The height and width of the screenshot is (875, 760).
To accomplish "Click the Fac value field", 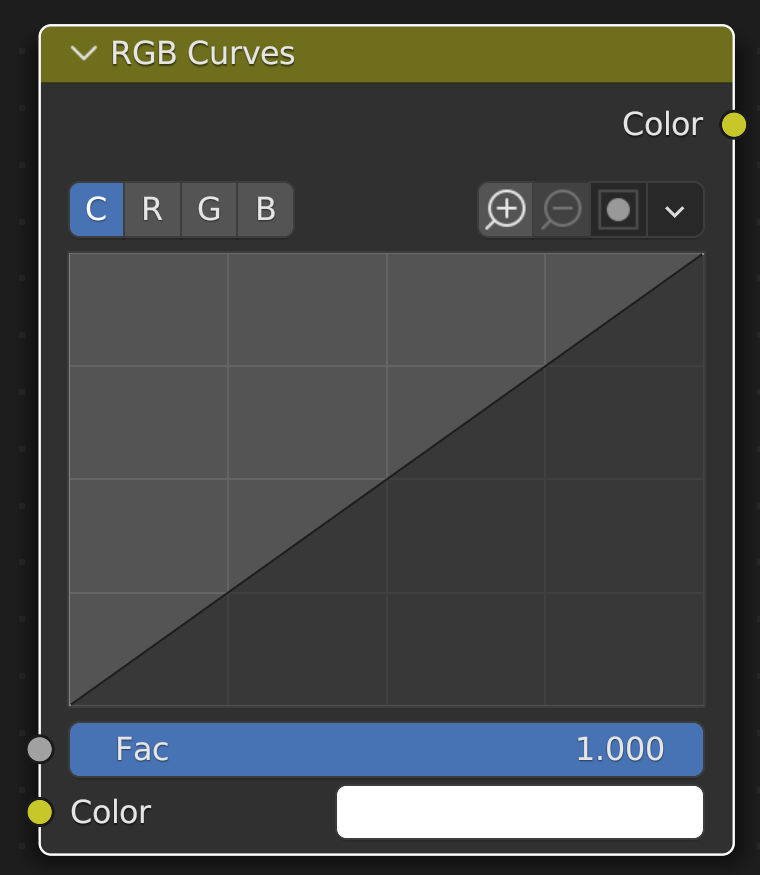I will point(386,749).
